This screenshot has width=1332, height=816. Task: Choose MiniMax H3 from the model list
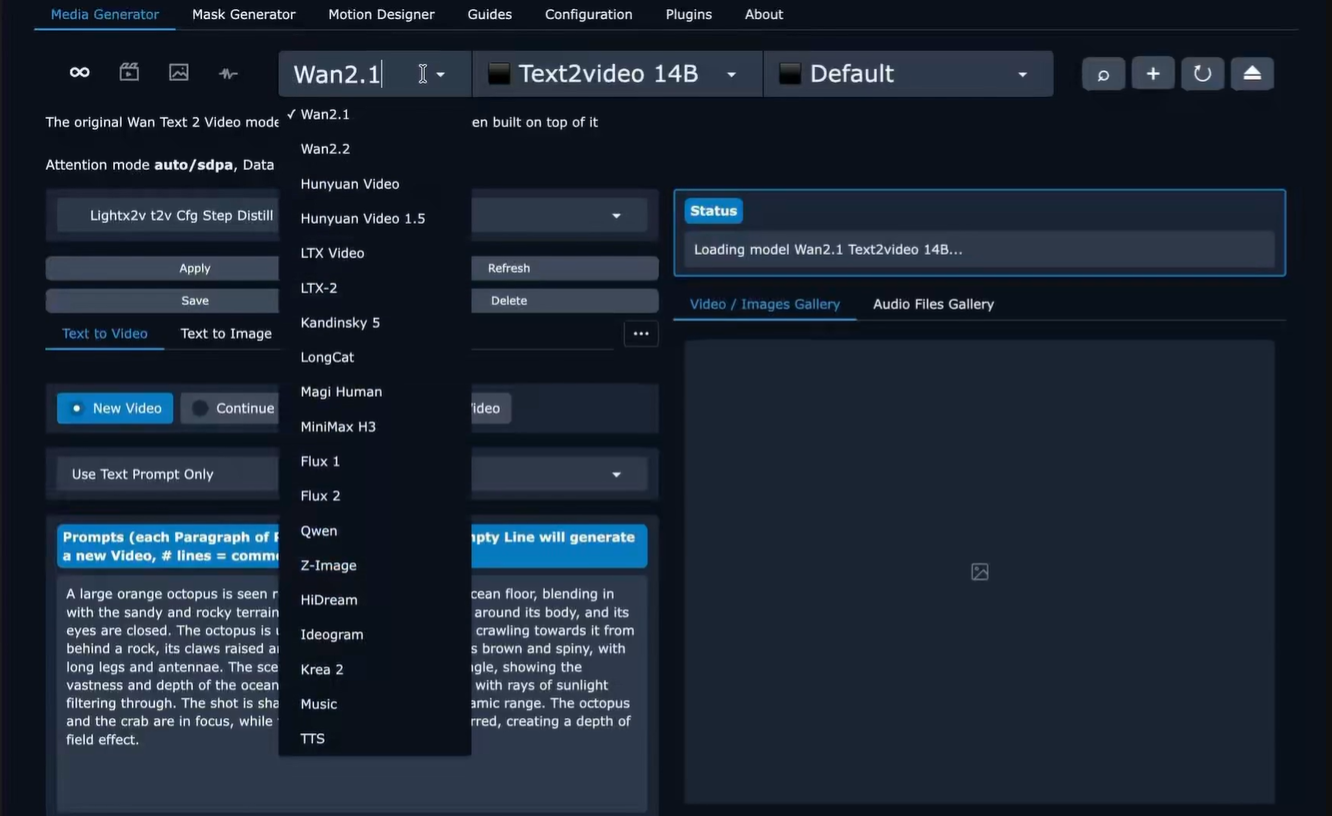[x=374, y=426]
